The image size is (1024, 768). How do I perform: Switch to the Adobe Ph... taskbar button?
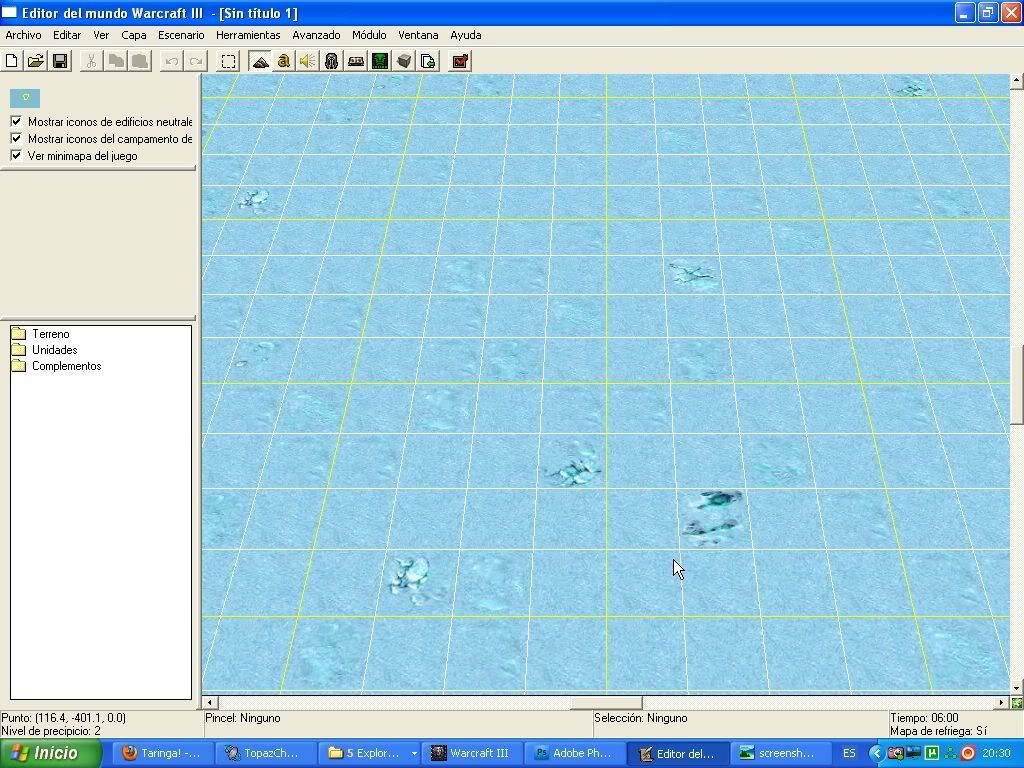[574, 754]
